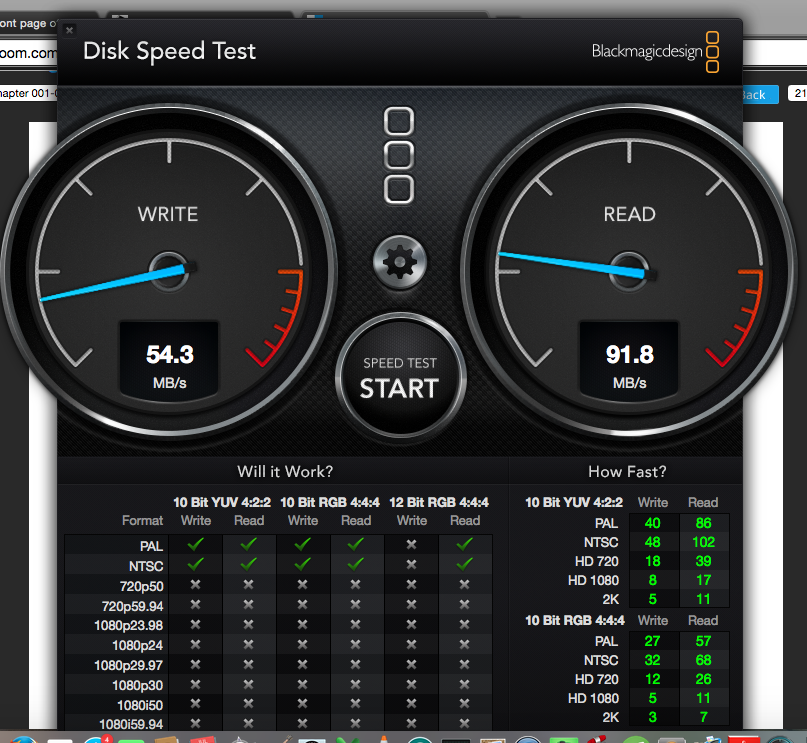
Task: Click the NTSC write cross under 12 Bit RGB
Action: (x=411, y=564)
